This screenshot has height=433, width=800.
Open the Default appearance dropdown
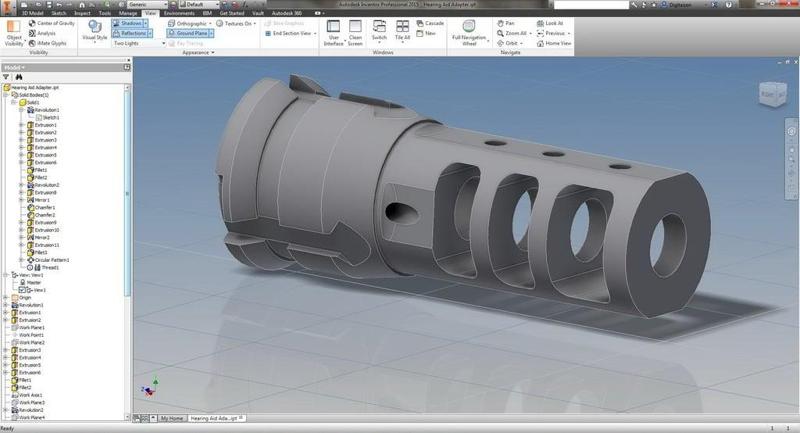(x=199, y=4)
